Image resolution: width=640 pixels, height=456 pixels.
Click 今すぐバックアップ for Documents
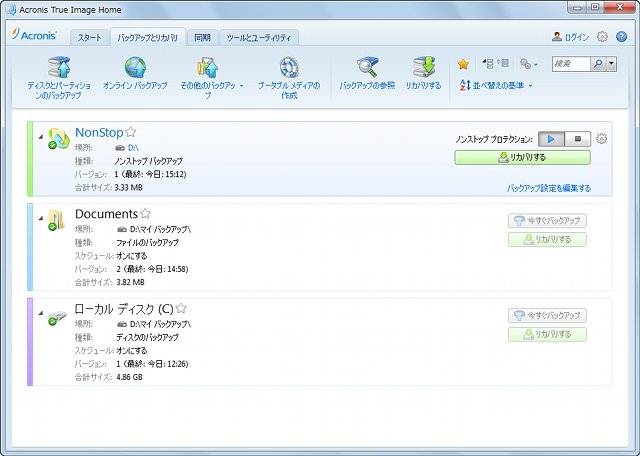click(x=547, y=221)
